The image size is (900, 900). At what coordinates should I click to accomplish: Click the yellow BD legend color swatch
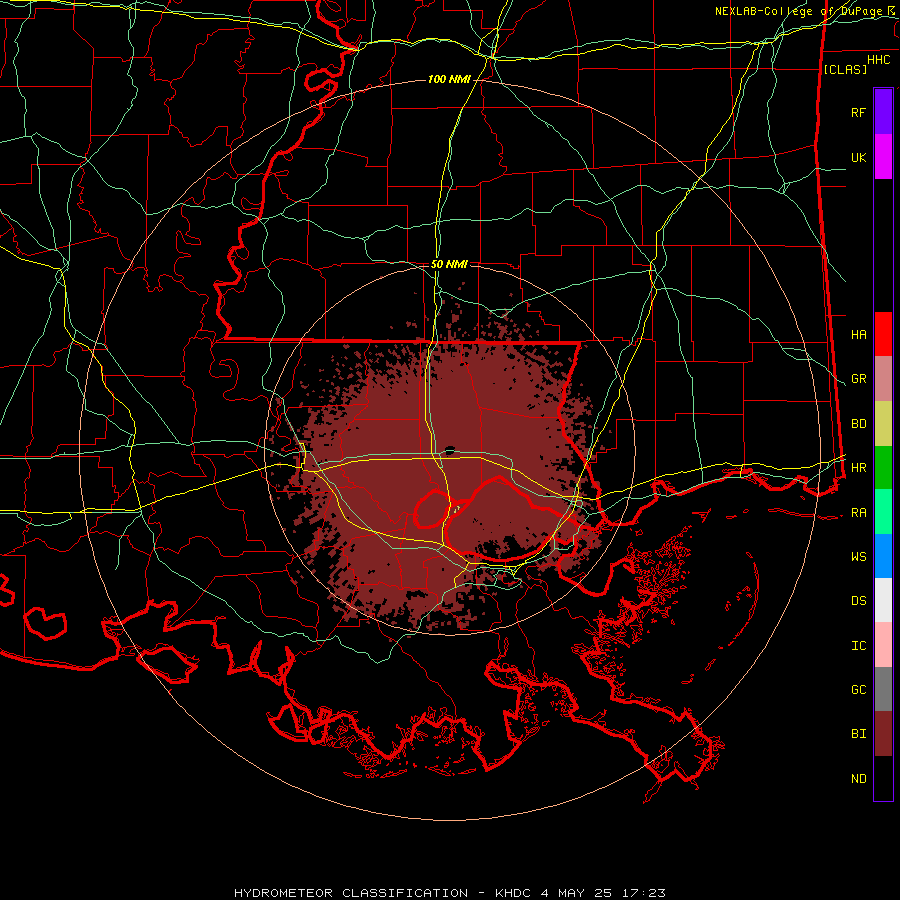click(883, 424)
